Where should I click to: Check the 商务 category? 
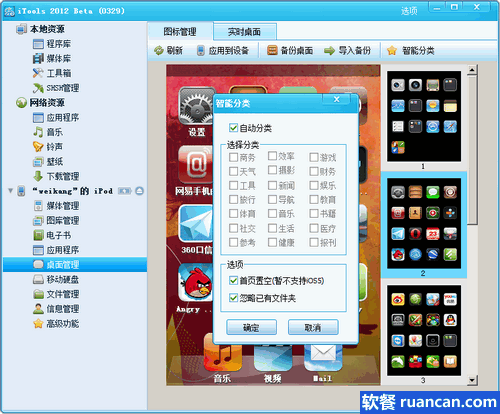[x=233, y=157]
